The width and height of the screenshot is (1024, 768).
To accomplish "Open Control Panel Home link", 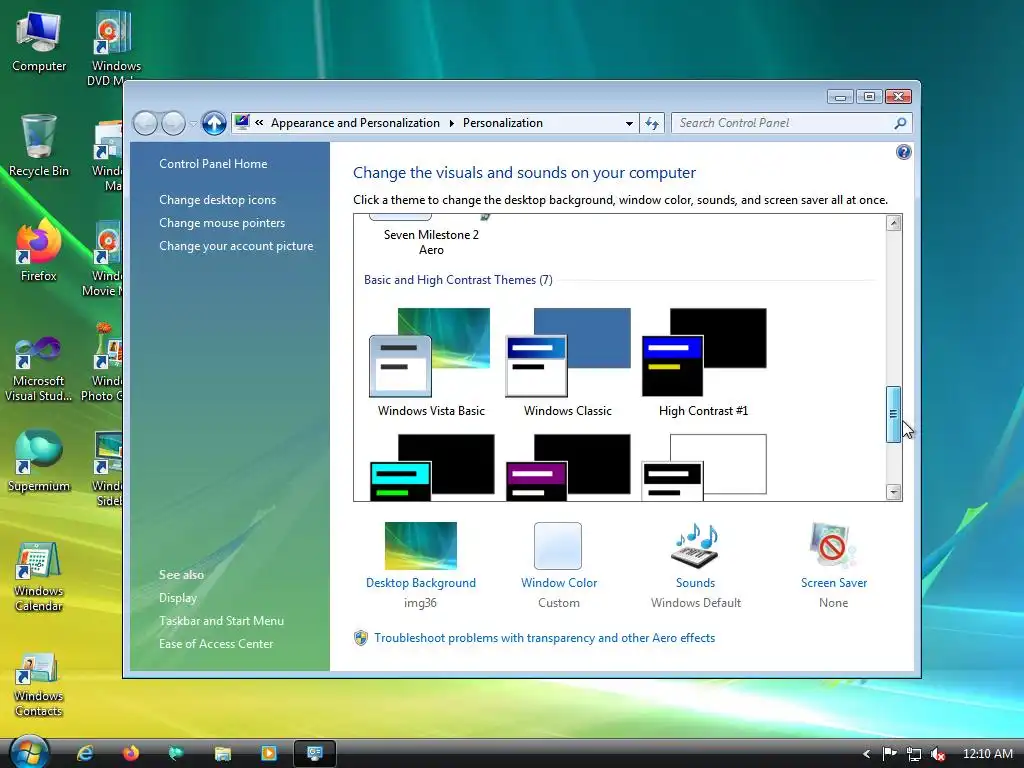I will click(x=213, y=164).
